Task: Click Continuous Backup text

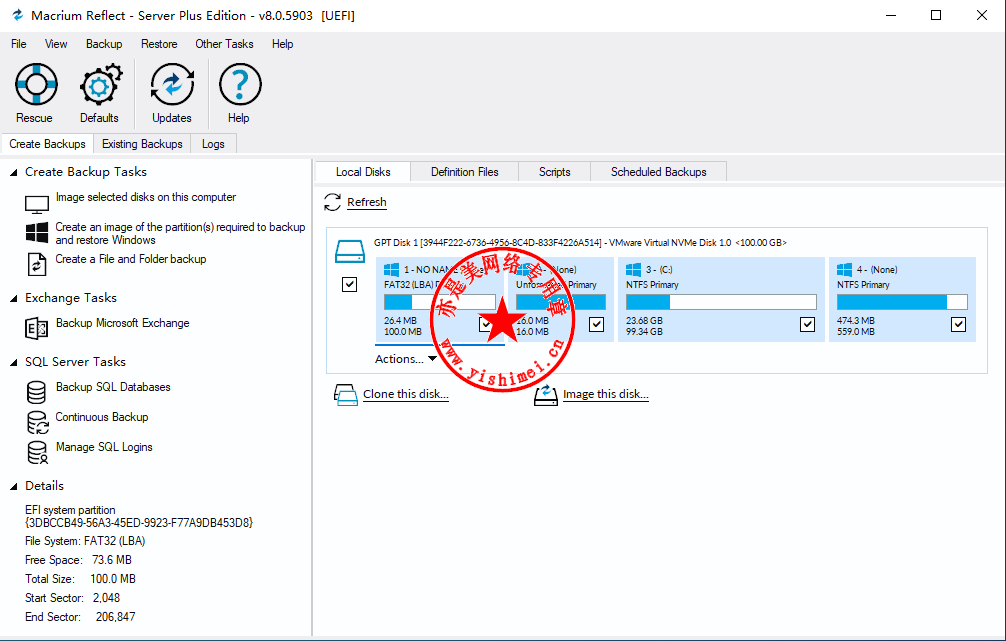Action: [x=102, y=417]
